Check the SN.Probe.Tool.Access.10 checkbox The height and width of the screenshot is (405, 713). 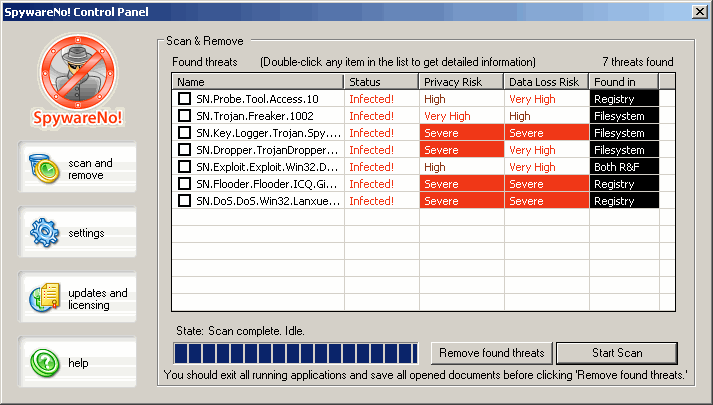pos(184,99)
